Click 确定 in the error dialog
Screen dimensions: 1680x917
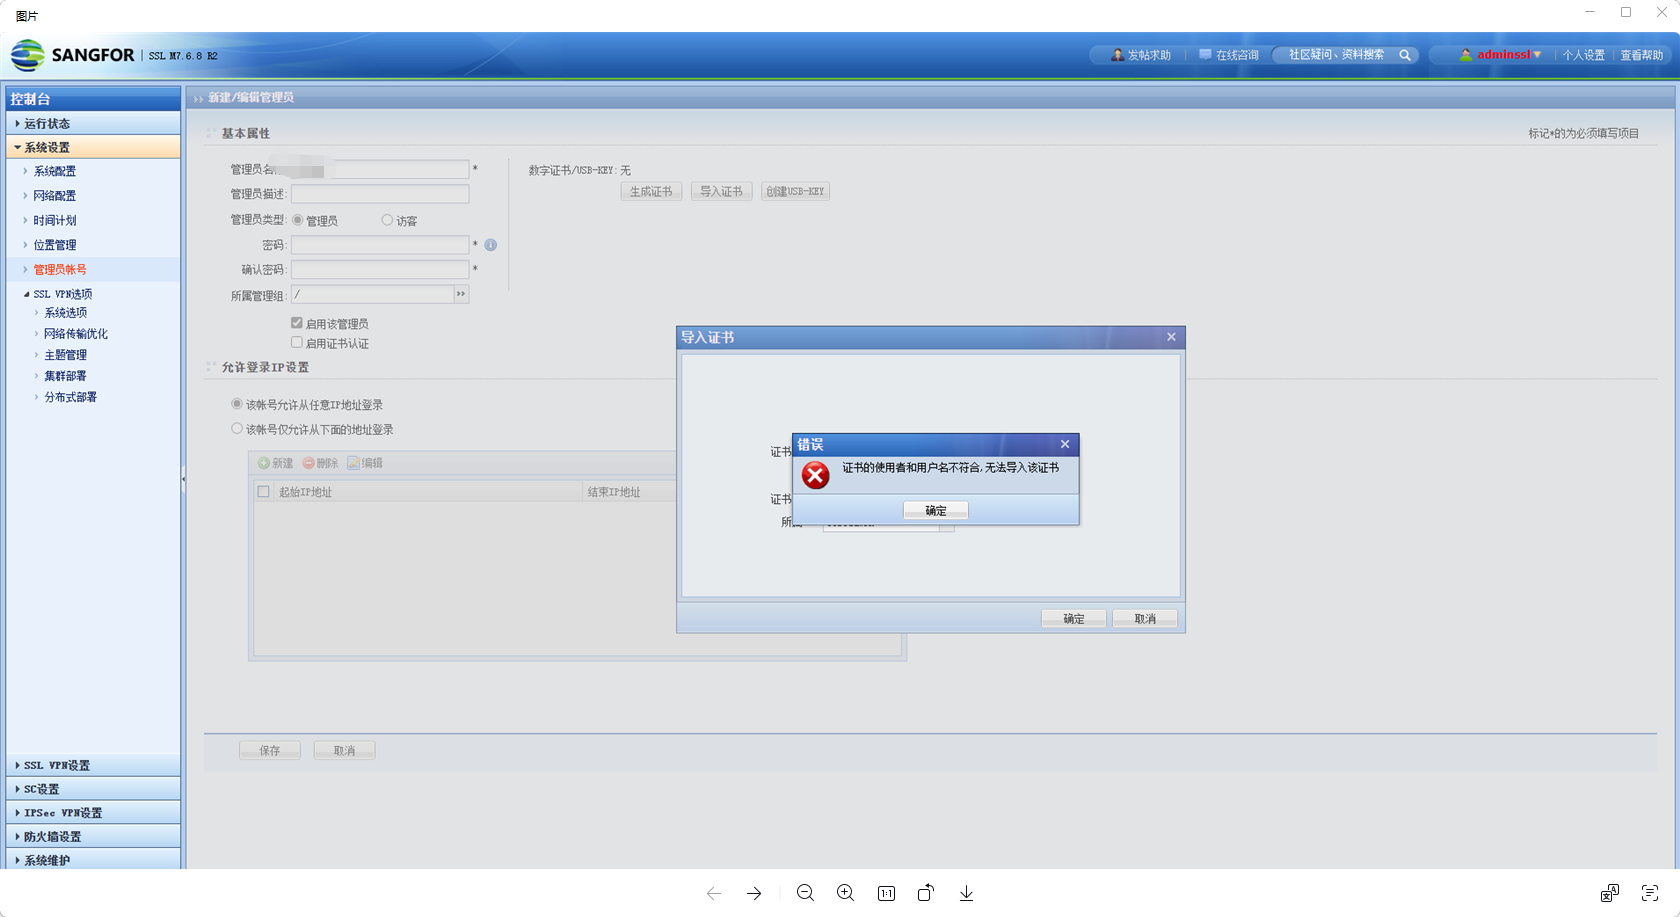[x=935, y=510]
